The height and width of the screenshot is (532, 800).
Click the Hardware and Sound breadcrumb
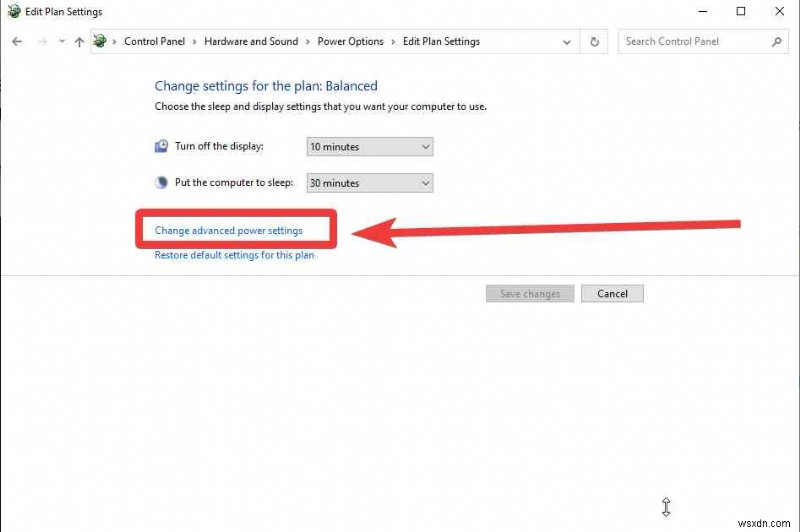(251, 41)
